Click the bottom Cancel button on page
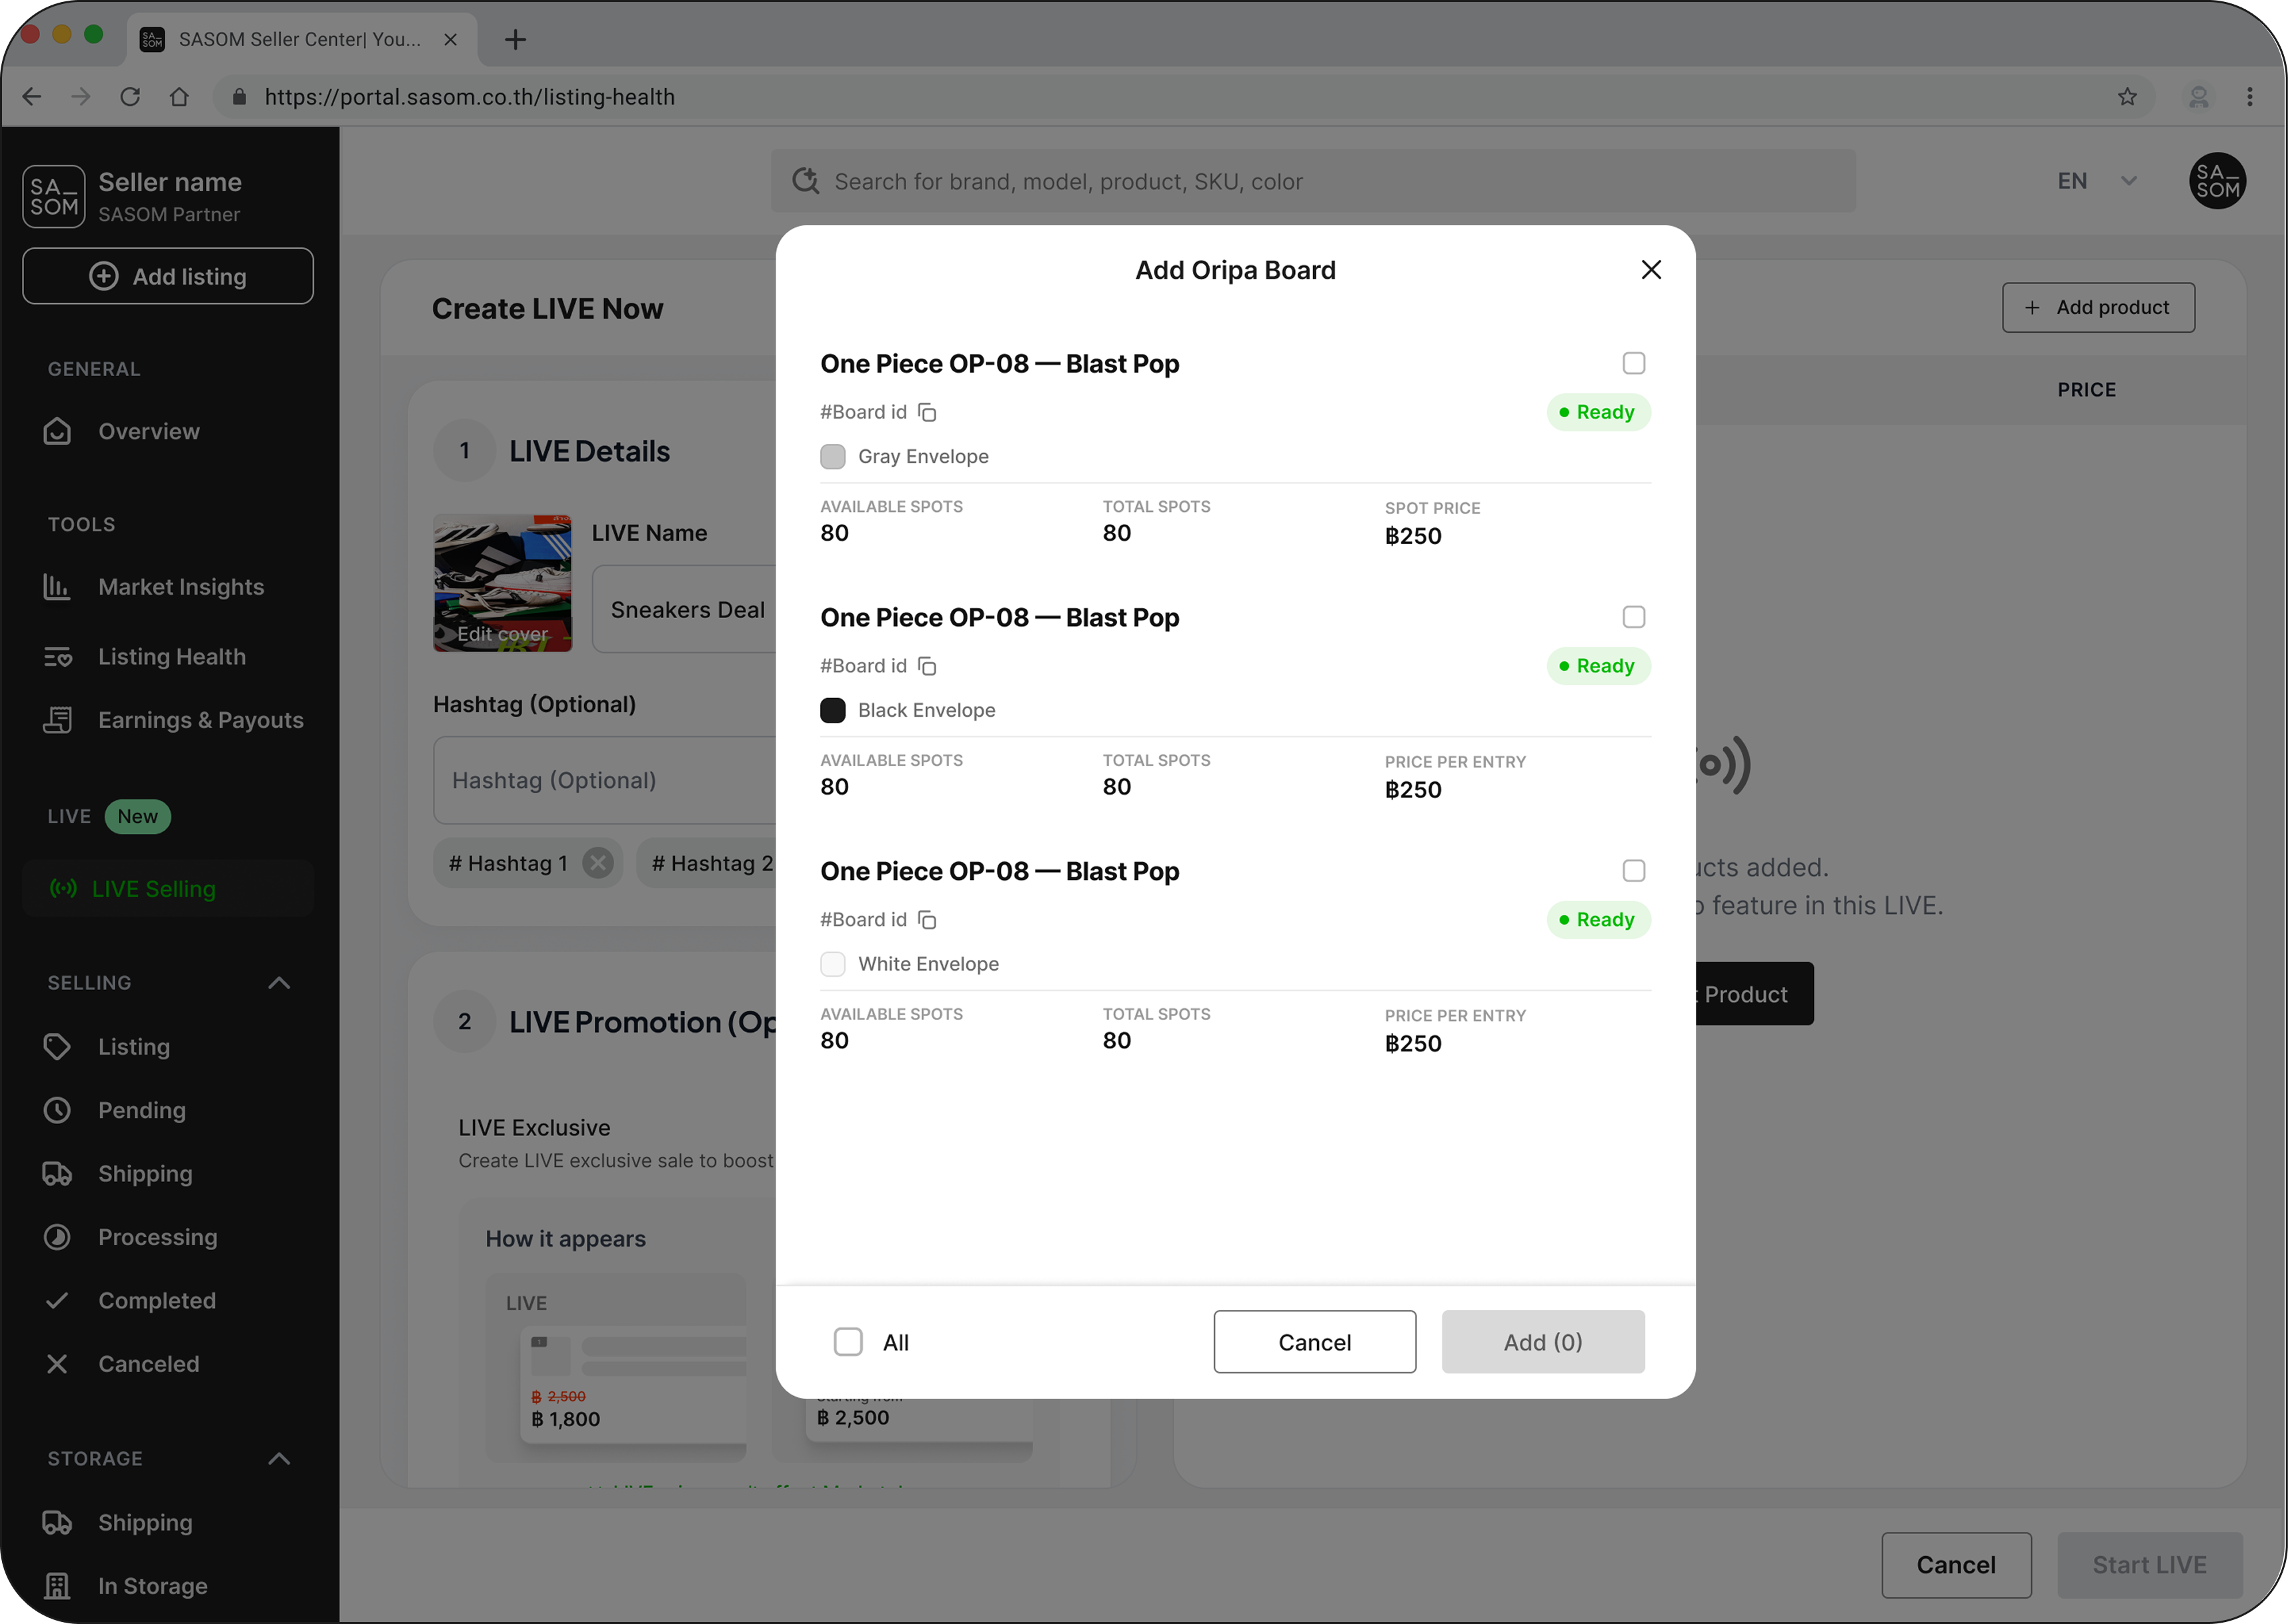 click(x=1956, y=1565)
